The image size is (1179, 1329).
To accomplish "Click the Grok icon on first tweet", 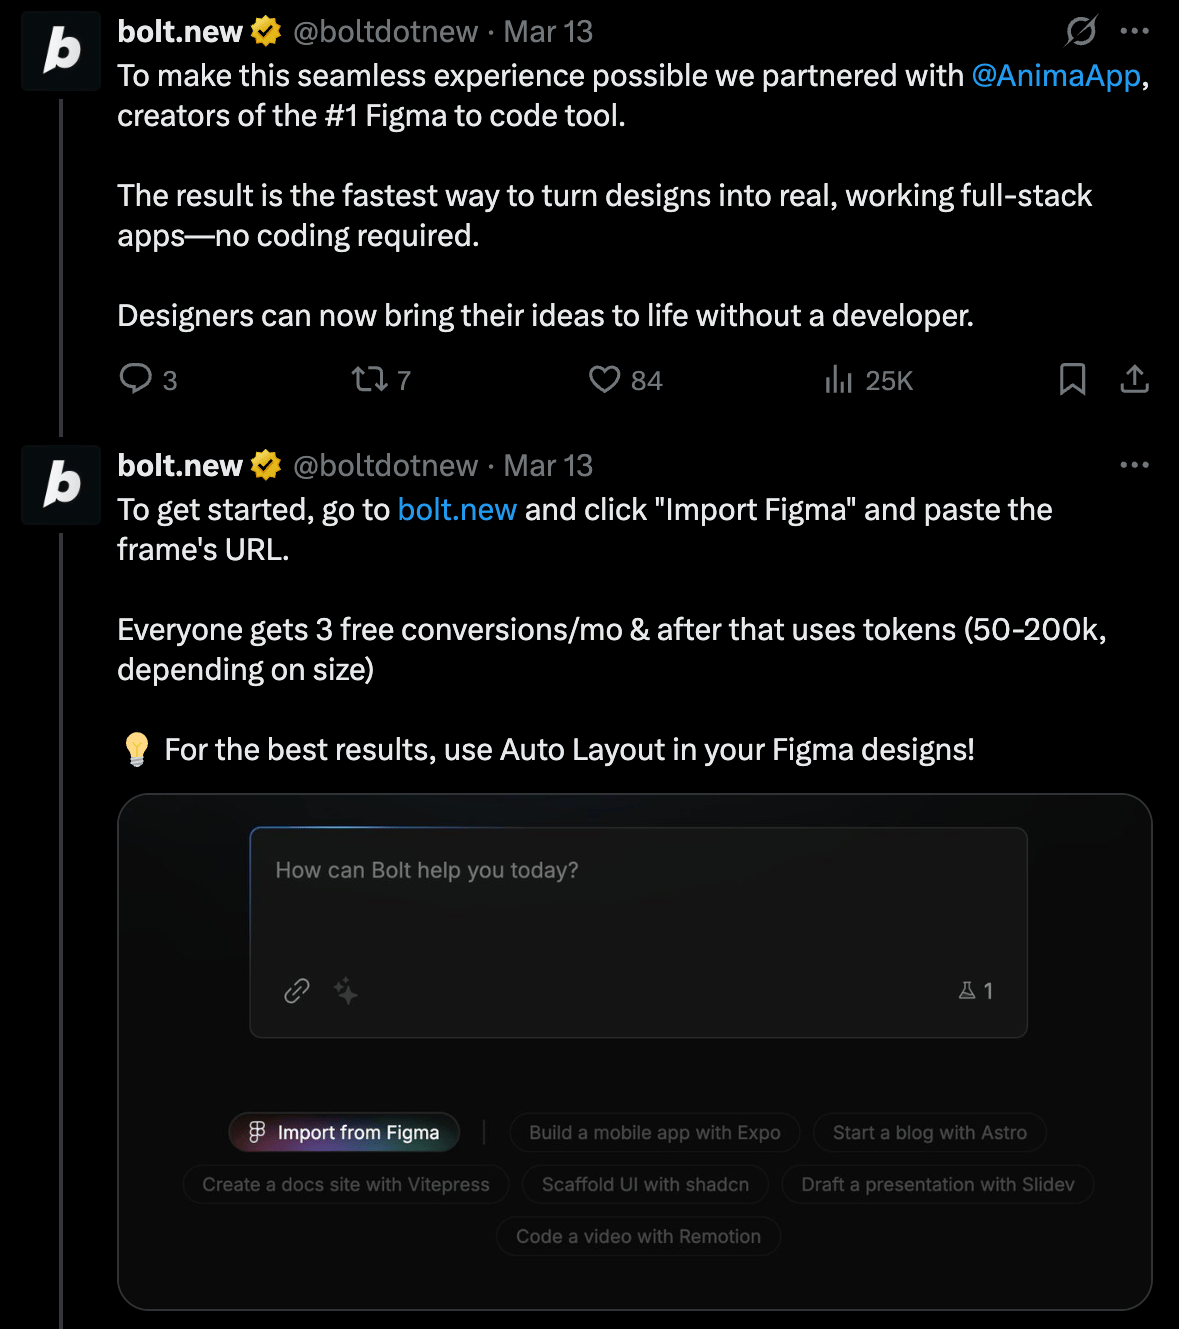I will (1081, 31).
